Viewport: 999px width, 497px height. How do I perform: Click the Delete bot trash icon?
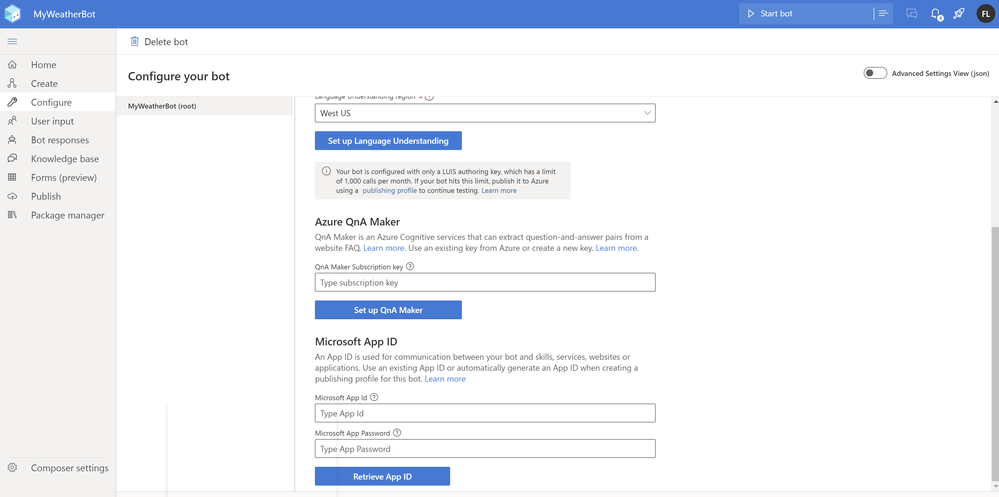(135, 42)
